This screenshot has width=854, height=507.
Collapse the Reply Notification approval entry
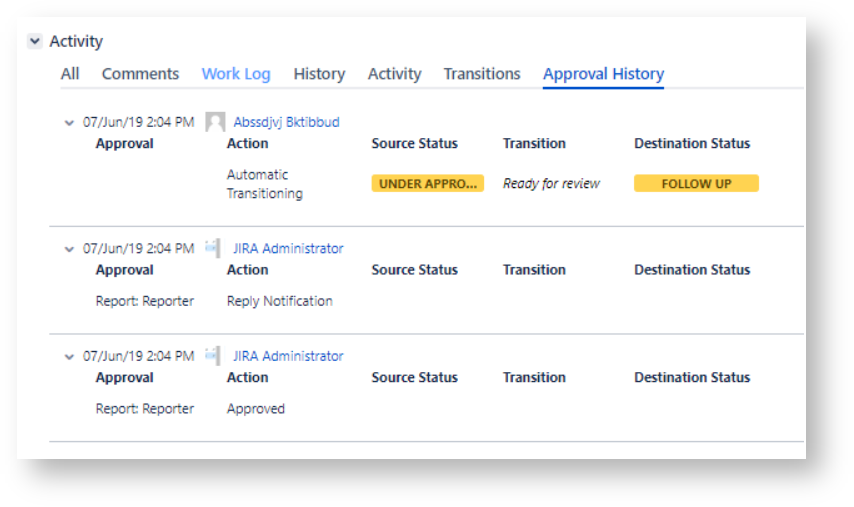[x=69, y=249]
